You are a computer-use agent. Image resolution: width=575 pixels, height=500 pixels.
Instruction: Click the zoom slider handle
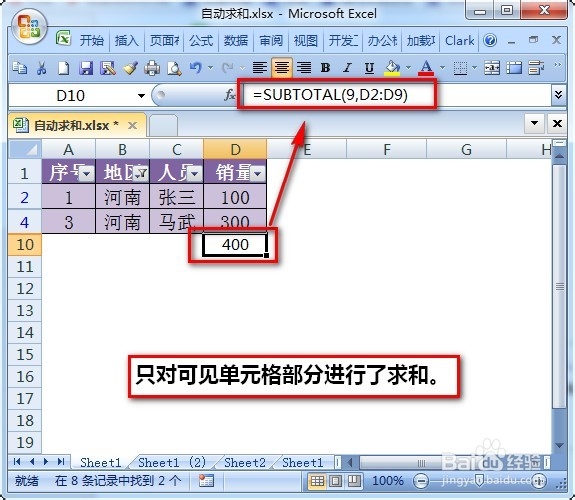pyautogui.click(x=479, y=481)
